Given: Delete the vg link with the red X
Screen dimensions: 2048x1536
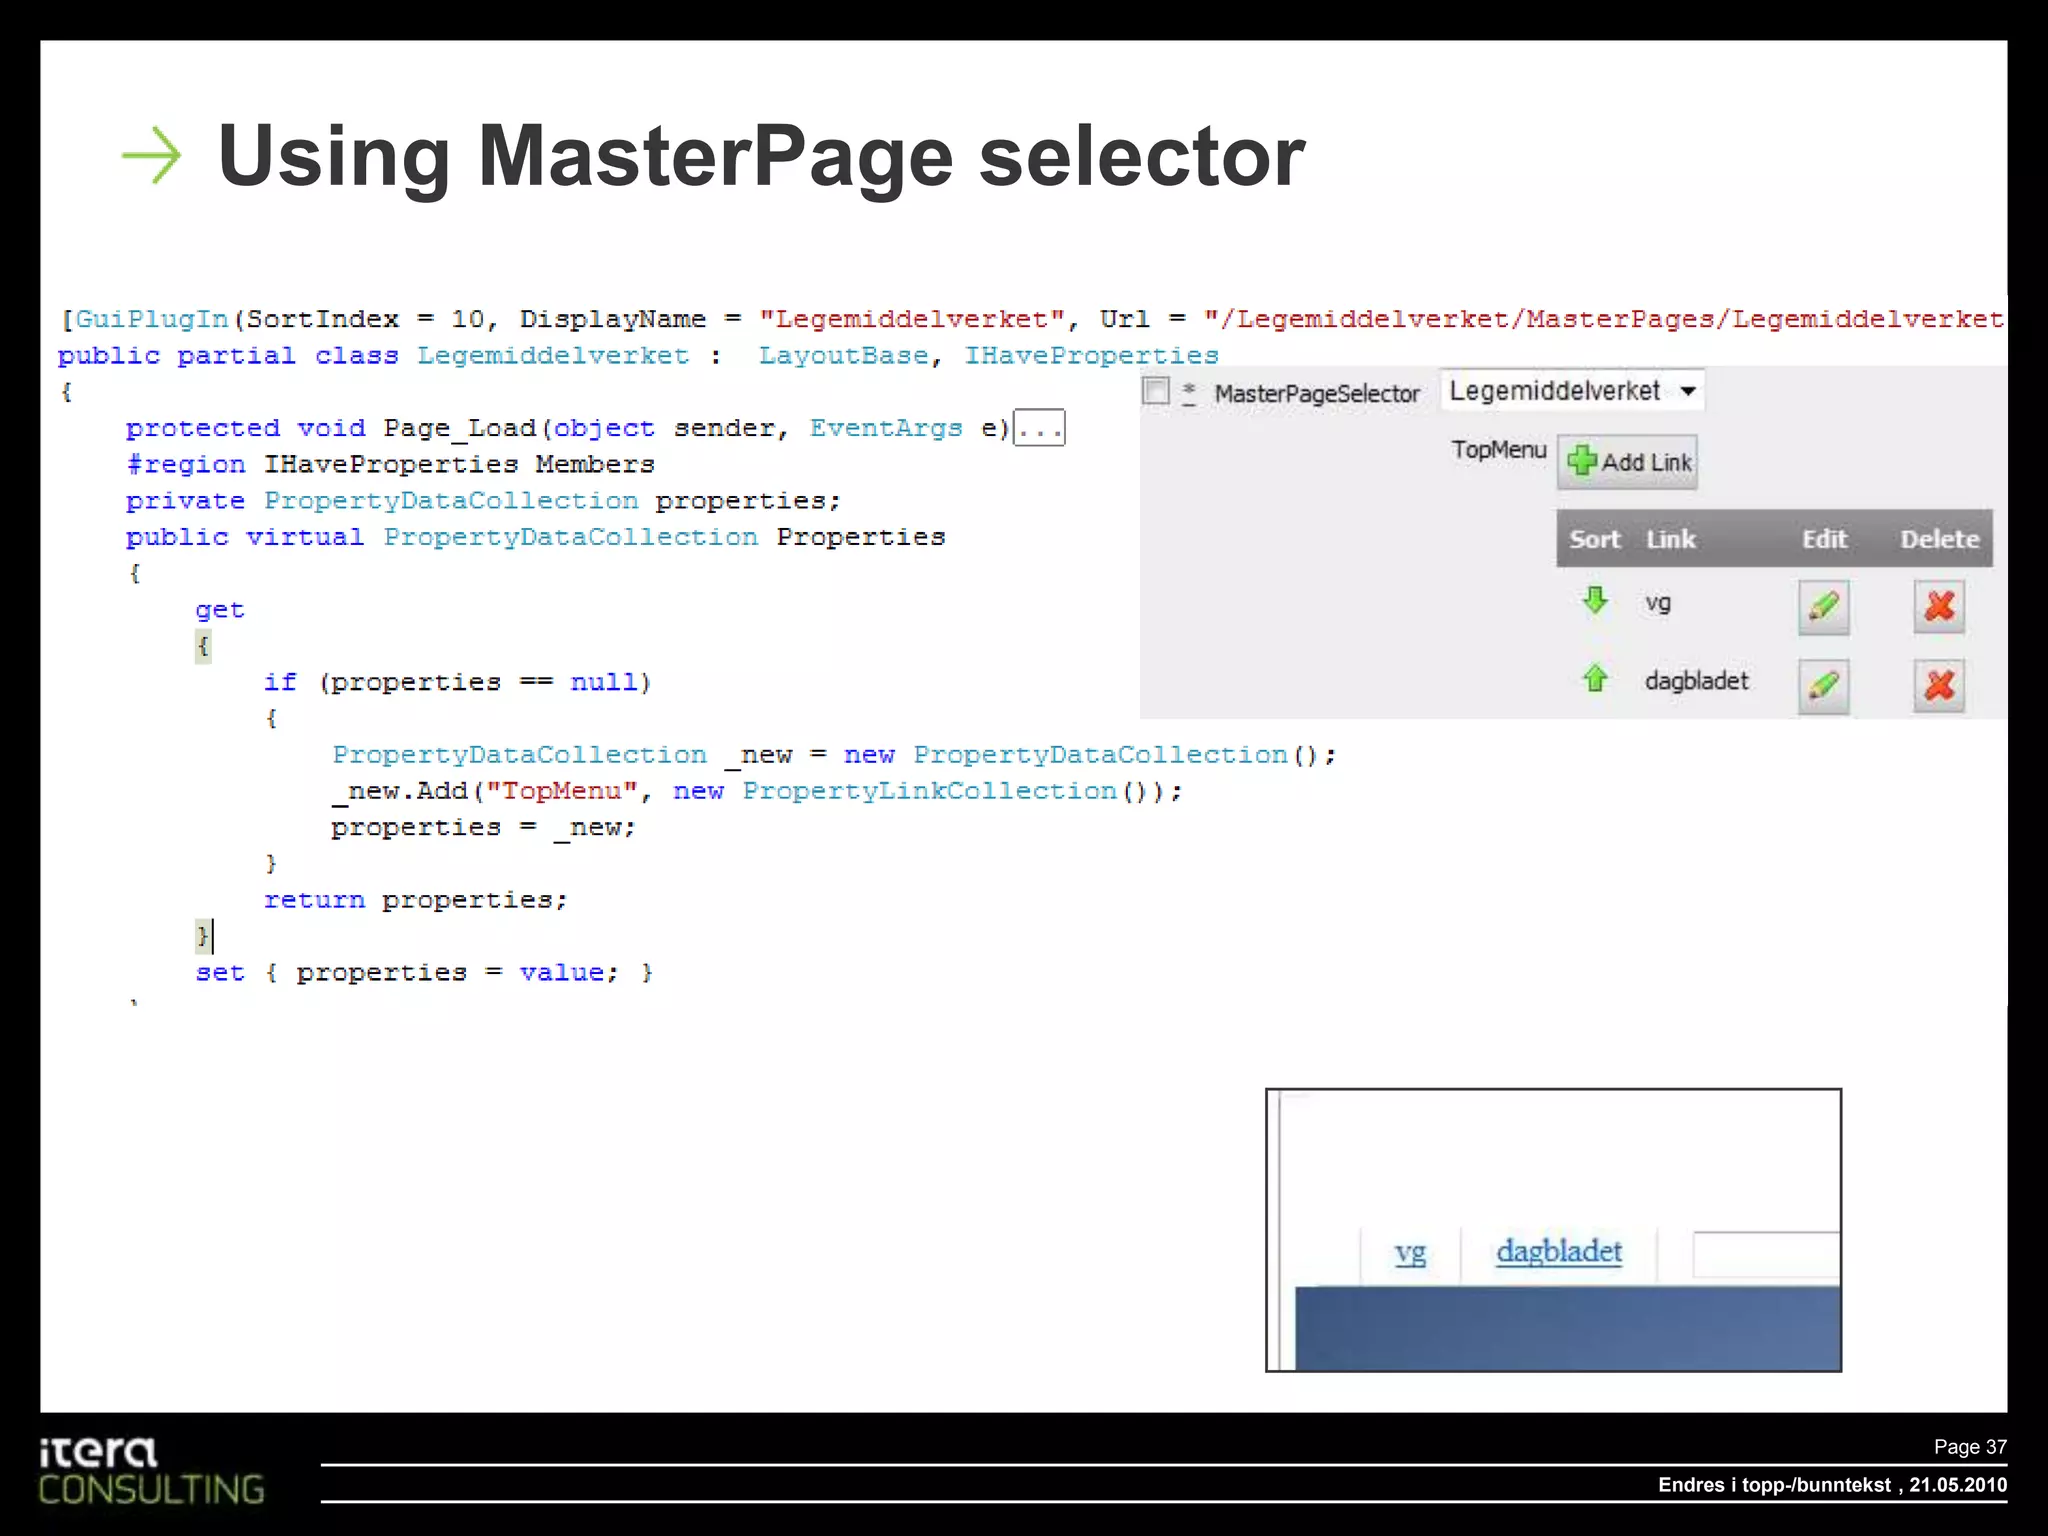Looking at the screenshot, I should point(1939,607).
